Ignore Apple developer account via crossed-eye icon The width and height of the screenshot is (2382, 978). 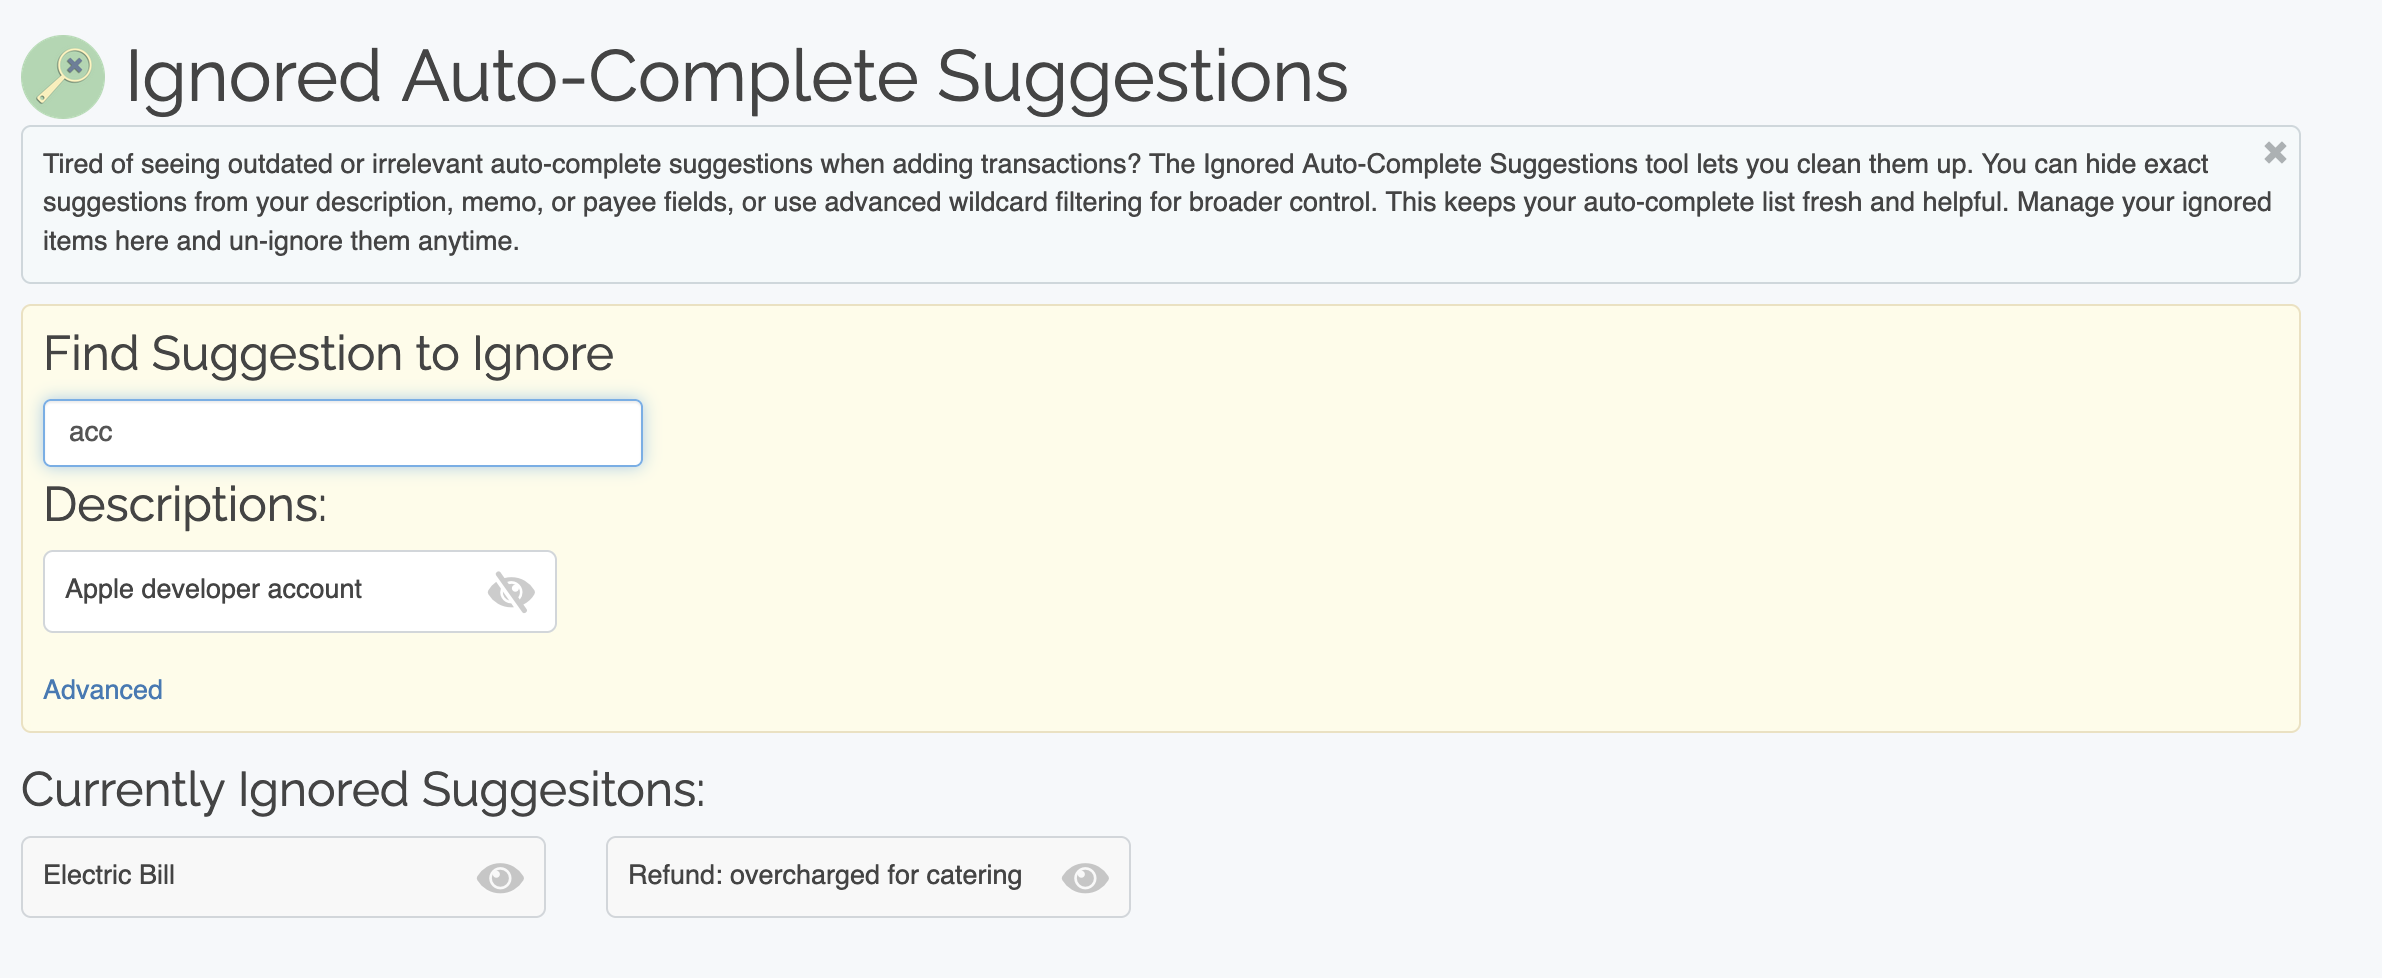[x=511, y=592]
